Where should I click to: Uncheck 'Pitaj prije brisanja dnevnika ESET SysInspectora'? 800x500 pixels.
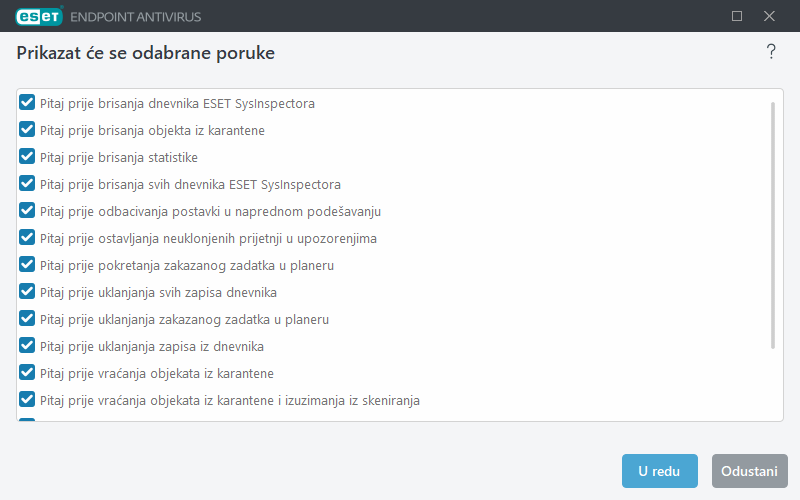(28, 103)
